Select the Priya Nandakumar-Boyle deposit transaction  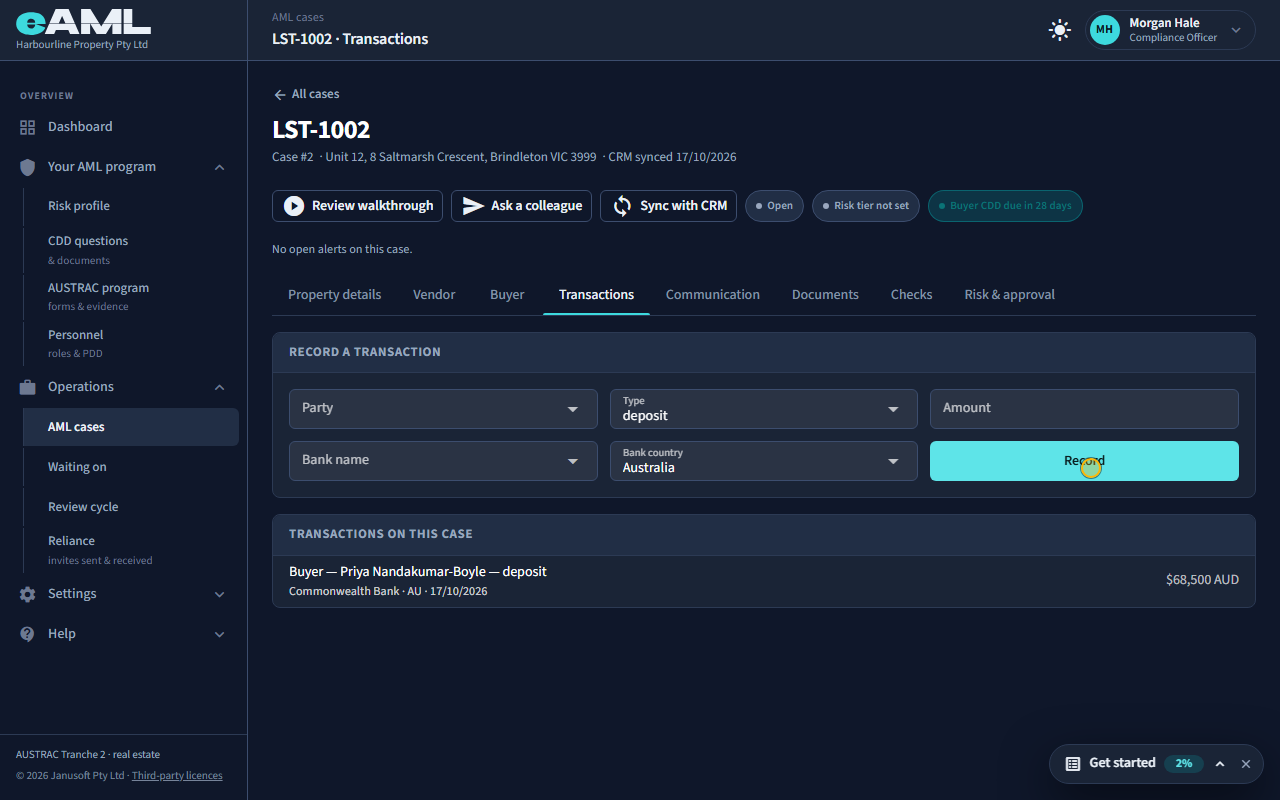coord(763,581)
